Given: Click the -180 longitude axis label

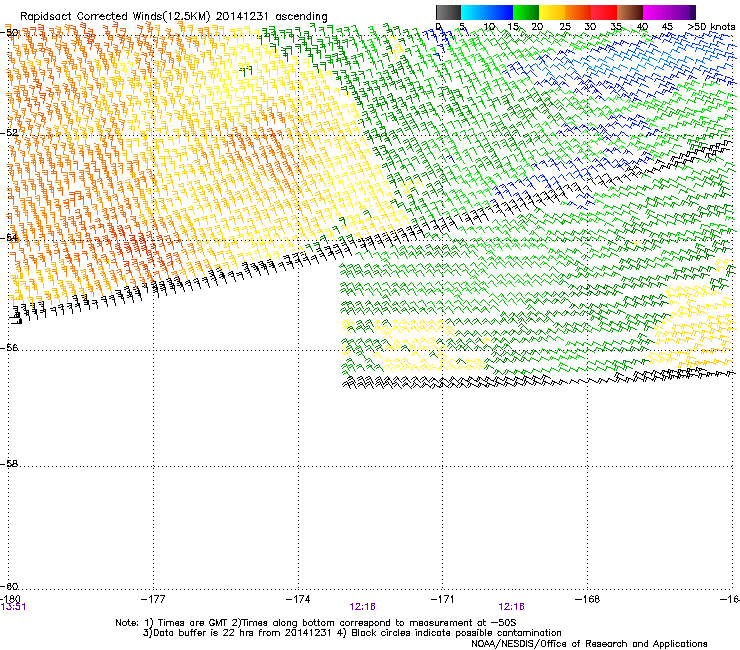Looking at the screenshot, I should (10, 599).
